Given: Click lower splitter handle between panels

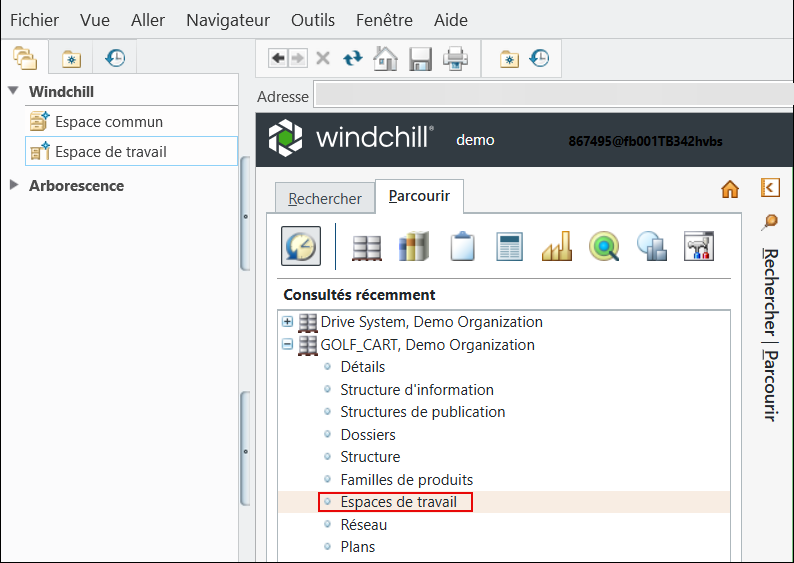Looking at the screenshot, I should [245, 449].
